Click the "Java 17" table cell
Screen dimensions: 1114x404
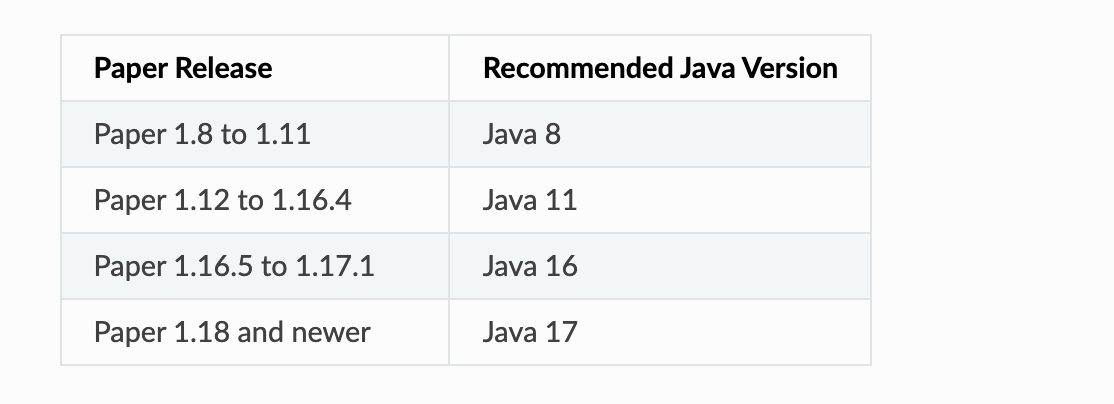tap(529, 332)
